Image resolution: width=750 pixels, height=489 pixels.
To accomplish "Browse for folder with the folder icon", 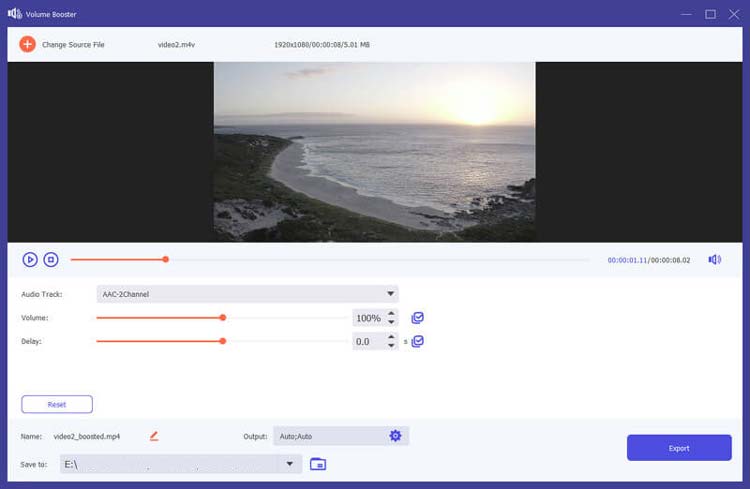I will click(x=318, y=464).
